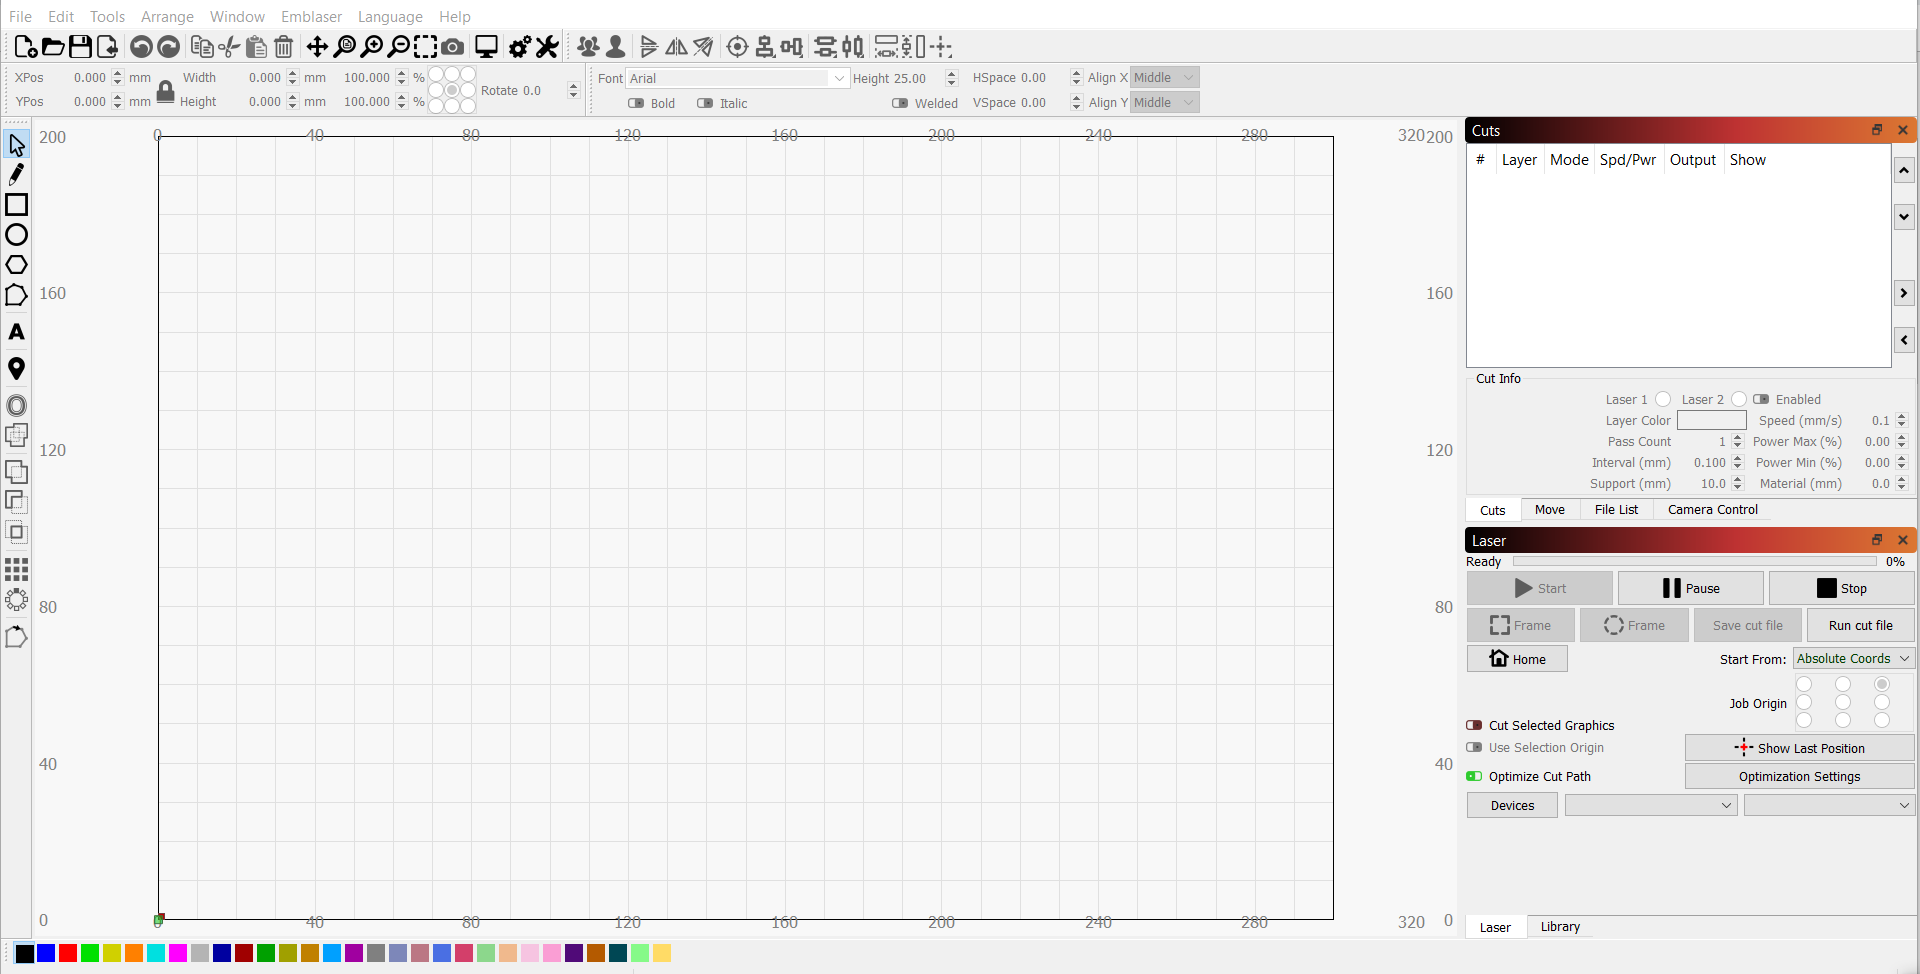This screenshot has height=974, width=1920.
Task: Switch to the Library tab
Action: pos(1560,927)
